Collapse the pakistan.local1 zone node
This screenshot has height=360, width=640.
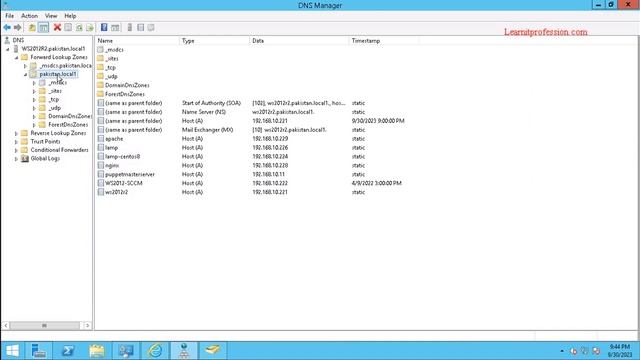[x=25, y=74]
